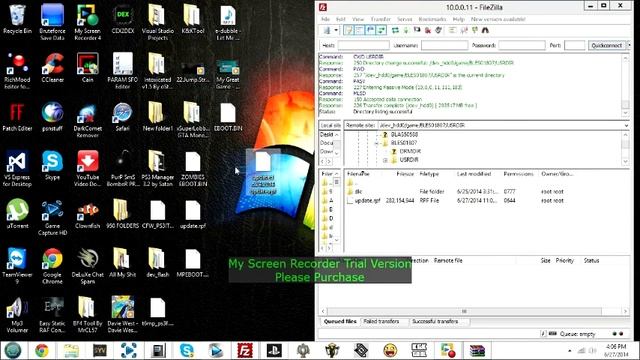Open directory listing filters dialog

point(452,31)
